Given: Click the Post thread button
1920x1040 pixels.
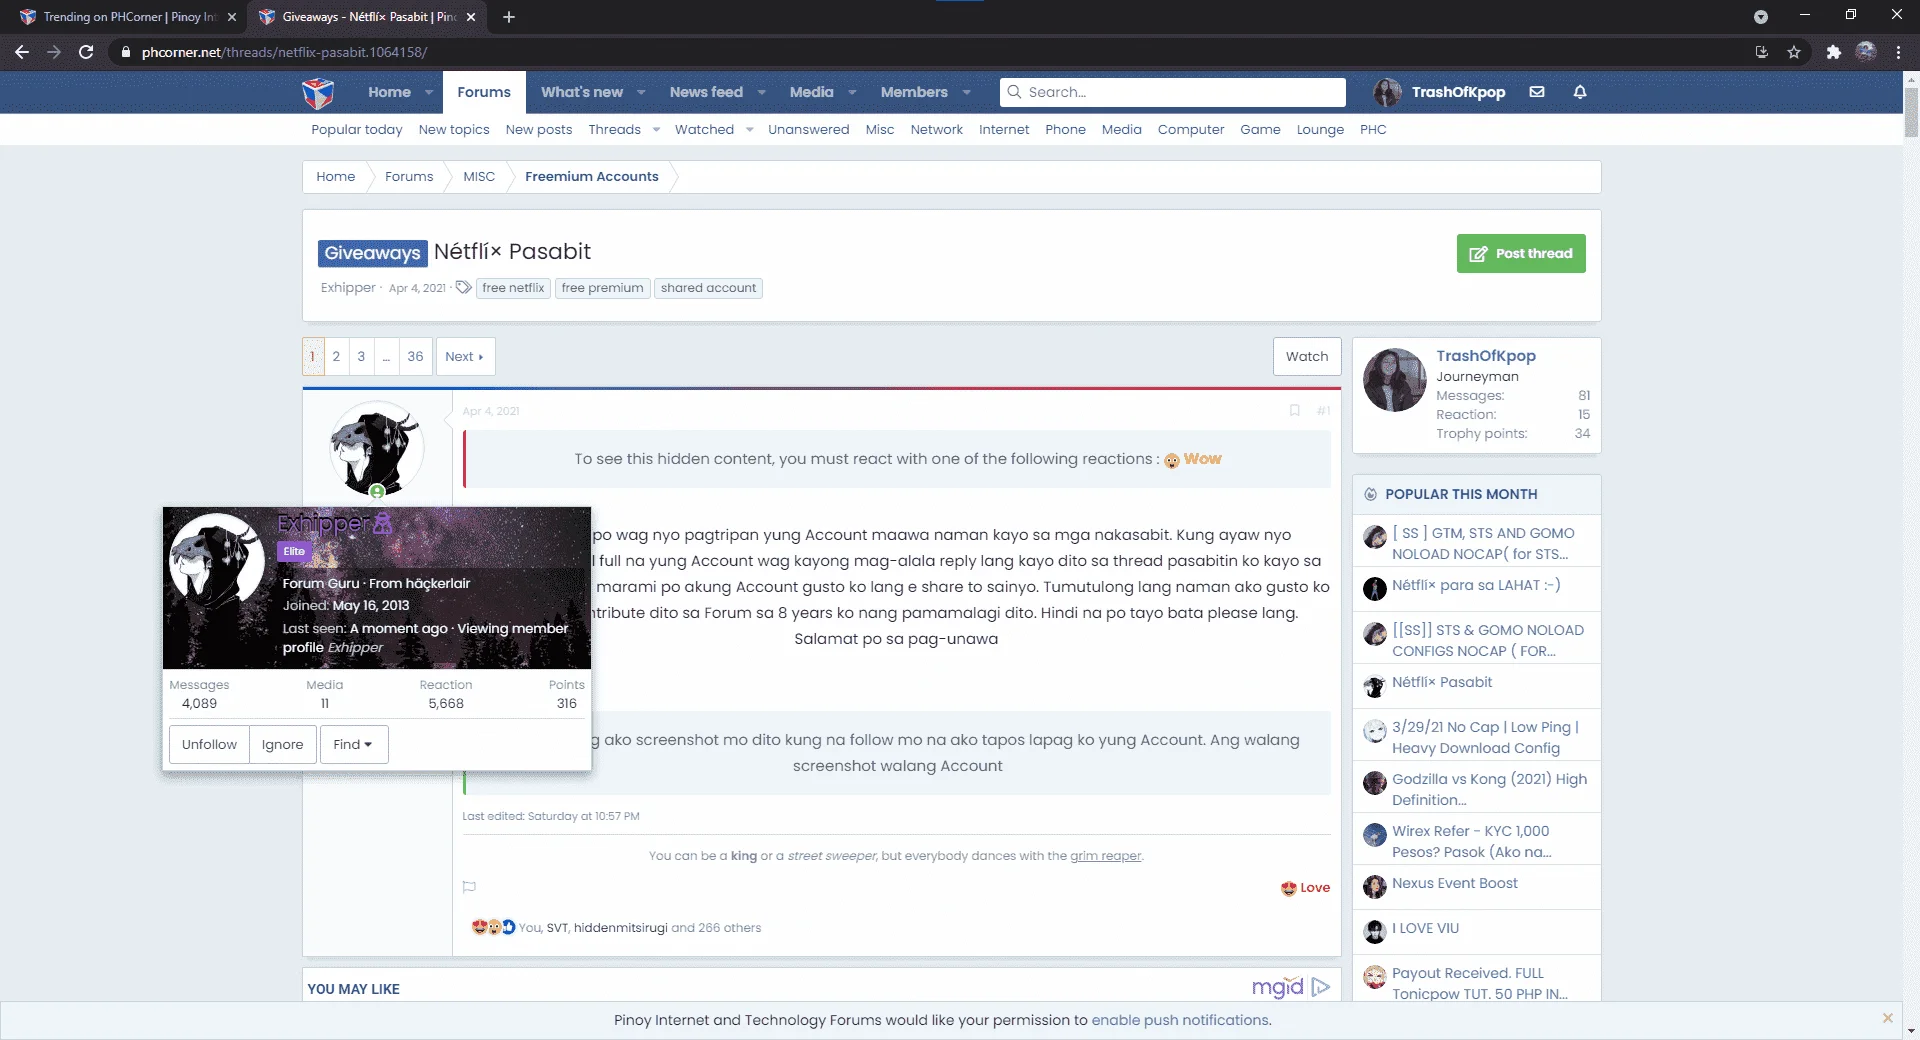Looking at the screenshot, I should 1521,254.
